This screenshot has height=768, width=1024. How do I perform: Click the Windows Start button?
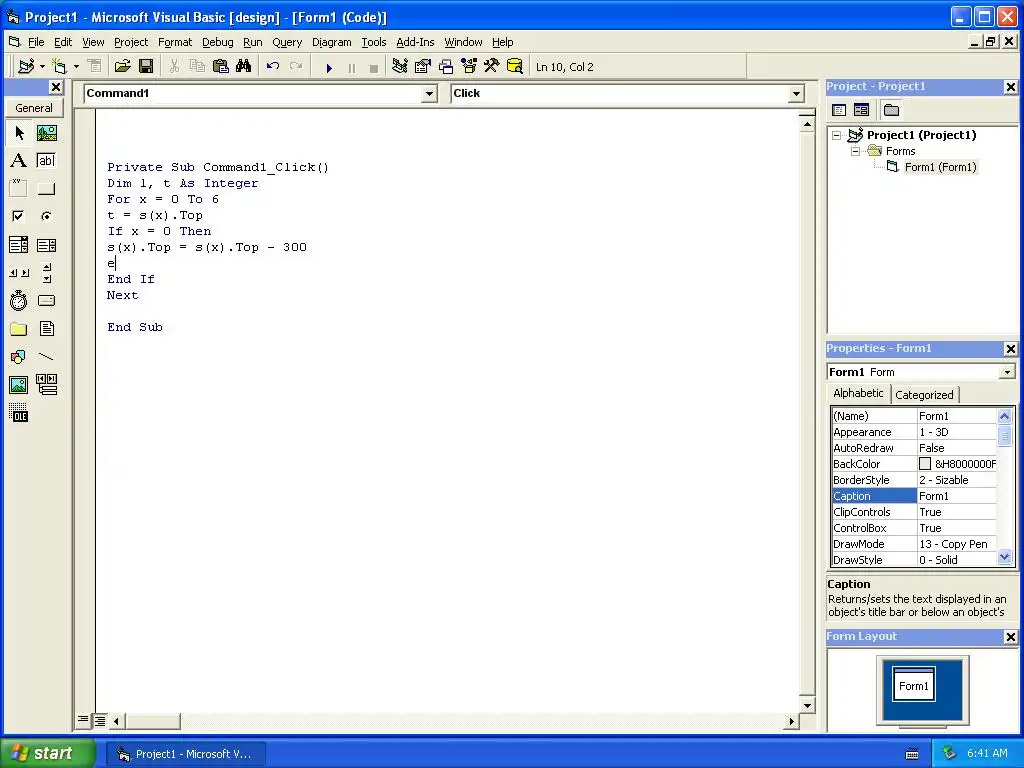(47, 753)
